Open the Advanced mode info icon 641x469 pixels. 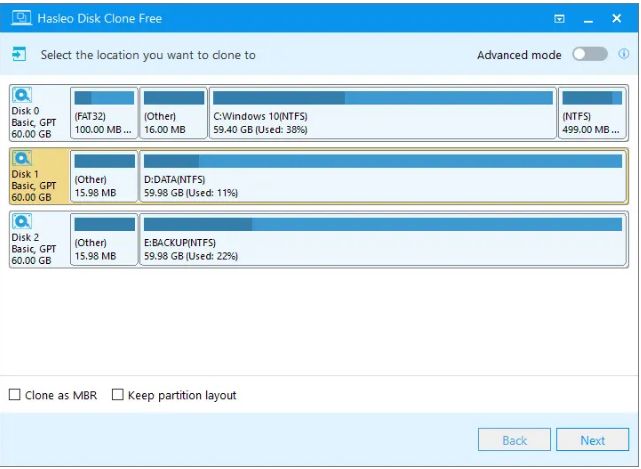(623, 54)
